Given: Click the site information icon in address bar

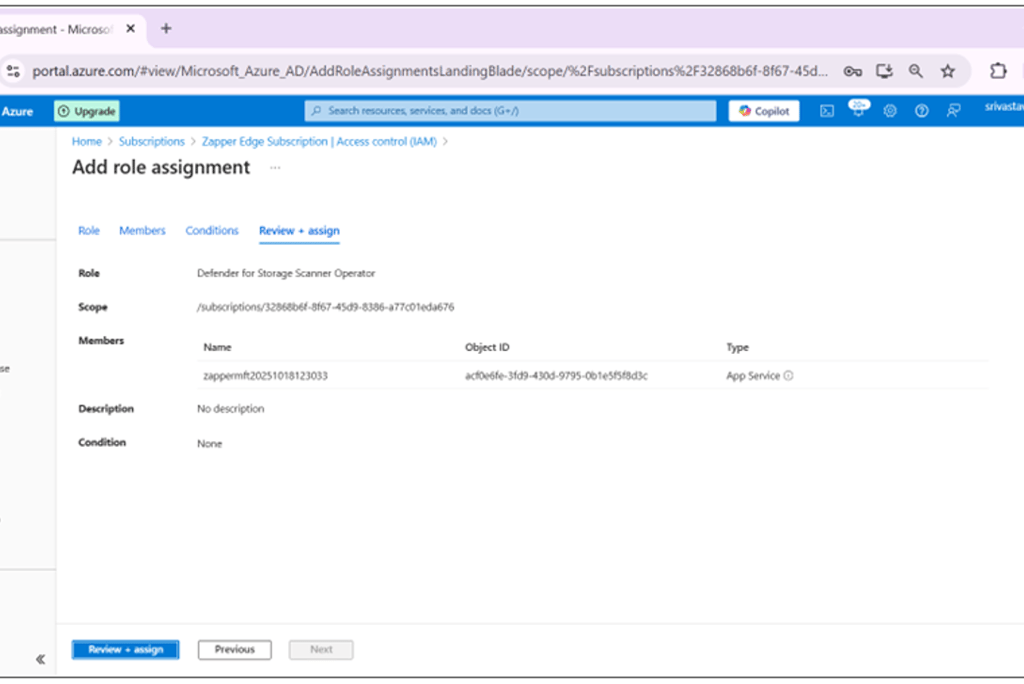Looking at the screenshot, I should [x=13, y=71].
